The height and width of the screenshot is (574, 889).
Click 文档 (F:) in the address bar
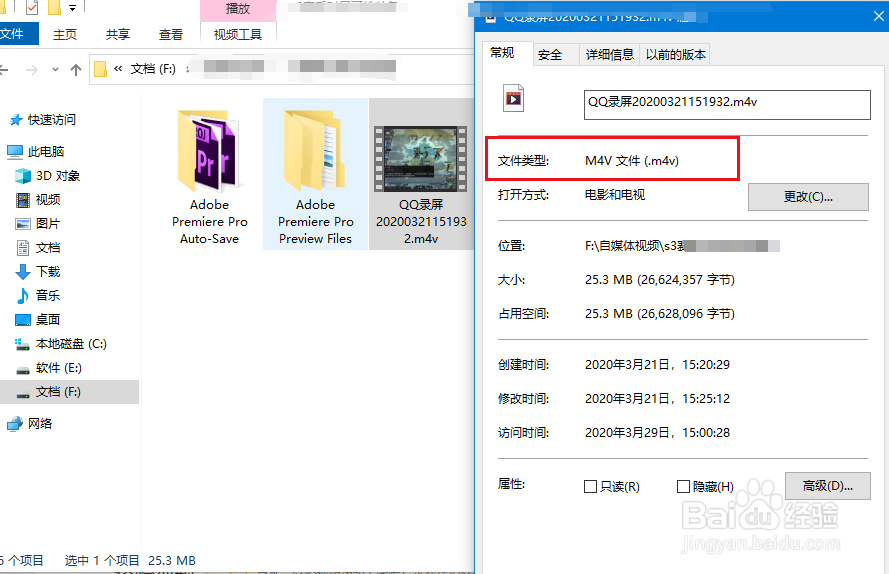pos(153,69)
